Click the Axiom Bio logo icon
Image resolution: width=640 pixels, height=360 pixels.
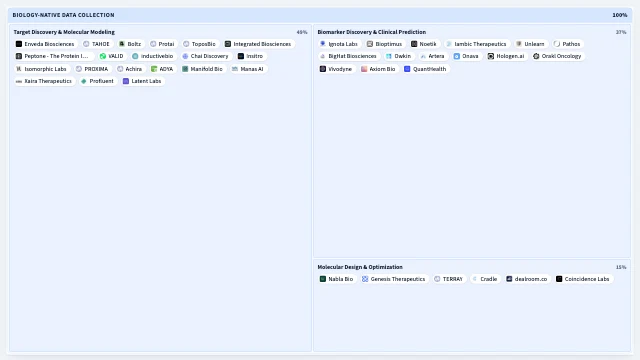(364, 69)
